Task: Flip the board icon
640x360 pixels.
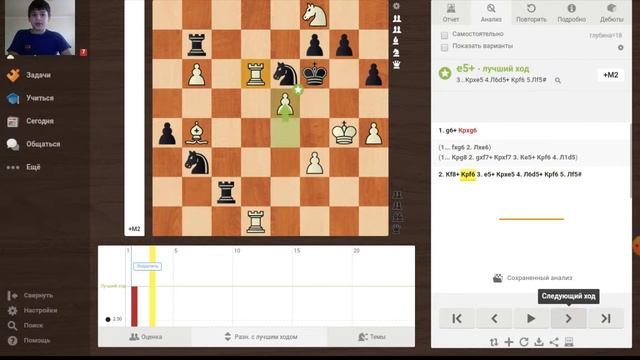Action: coord(494,342)
